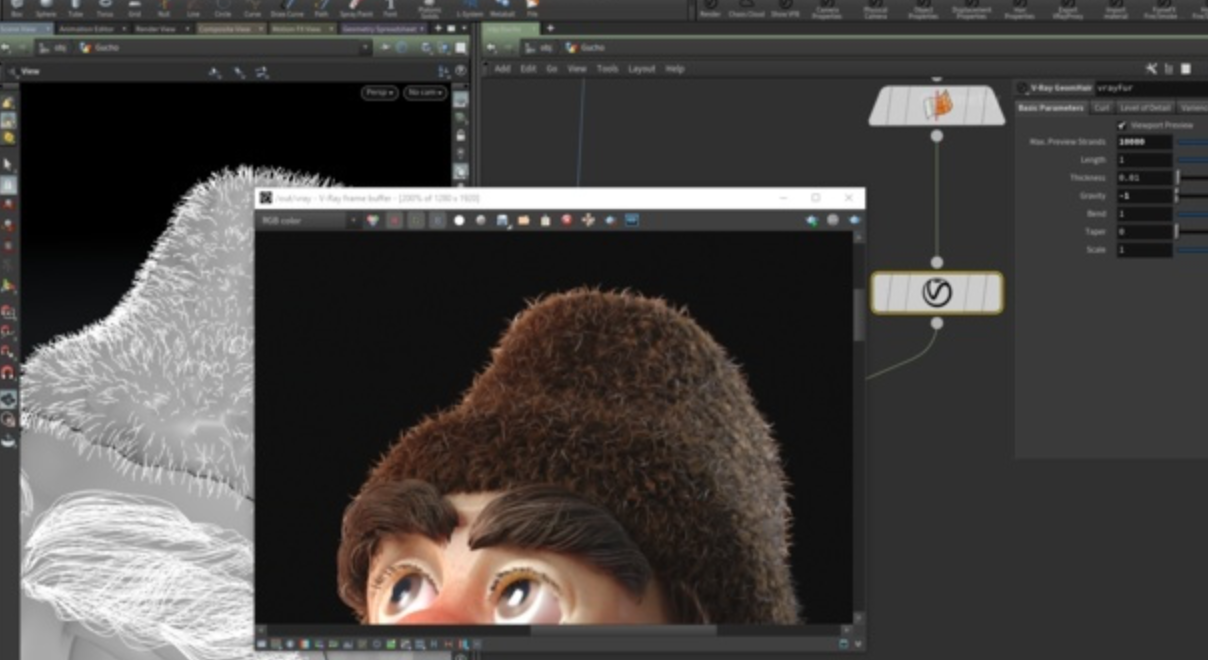Click the Thickness value field
Image resolution: width=1208 pixels, height=660 pixels.
point(1144,178)
